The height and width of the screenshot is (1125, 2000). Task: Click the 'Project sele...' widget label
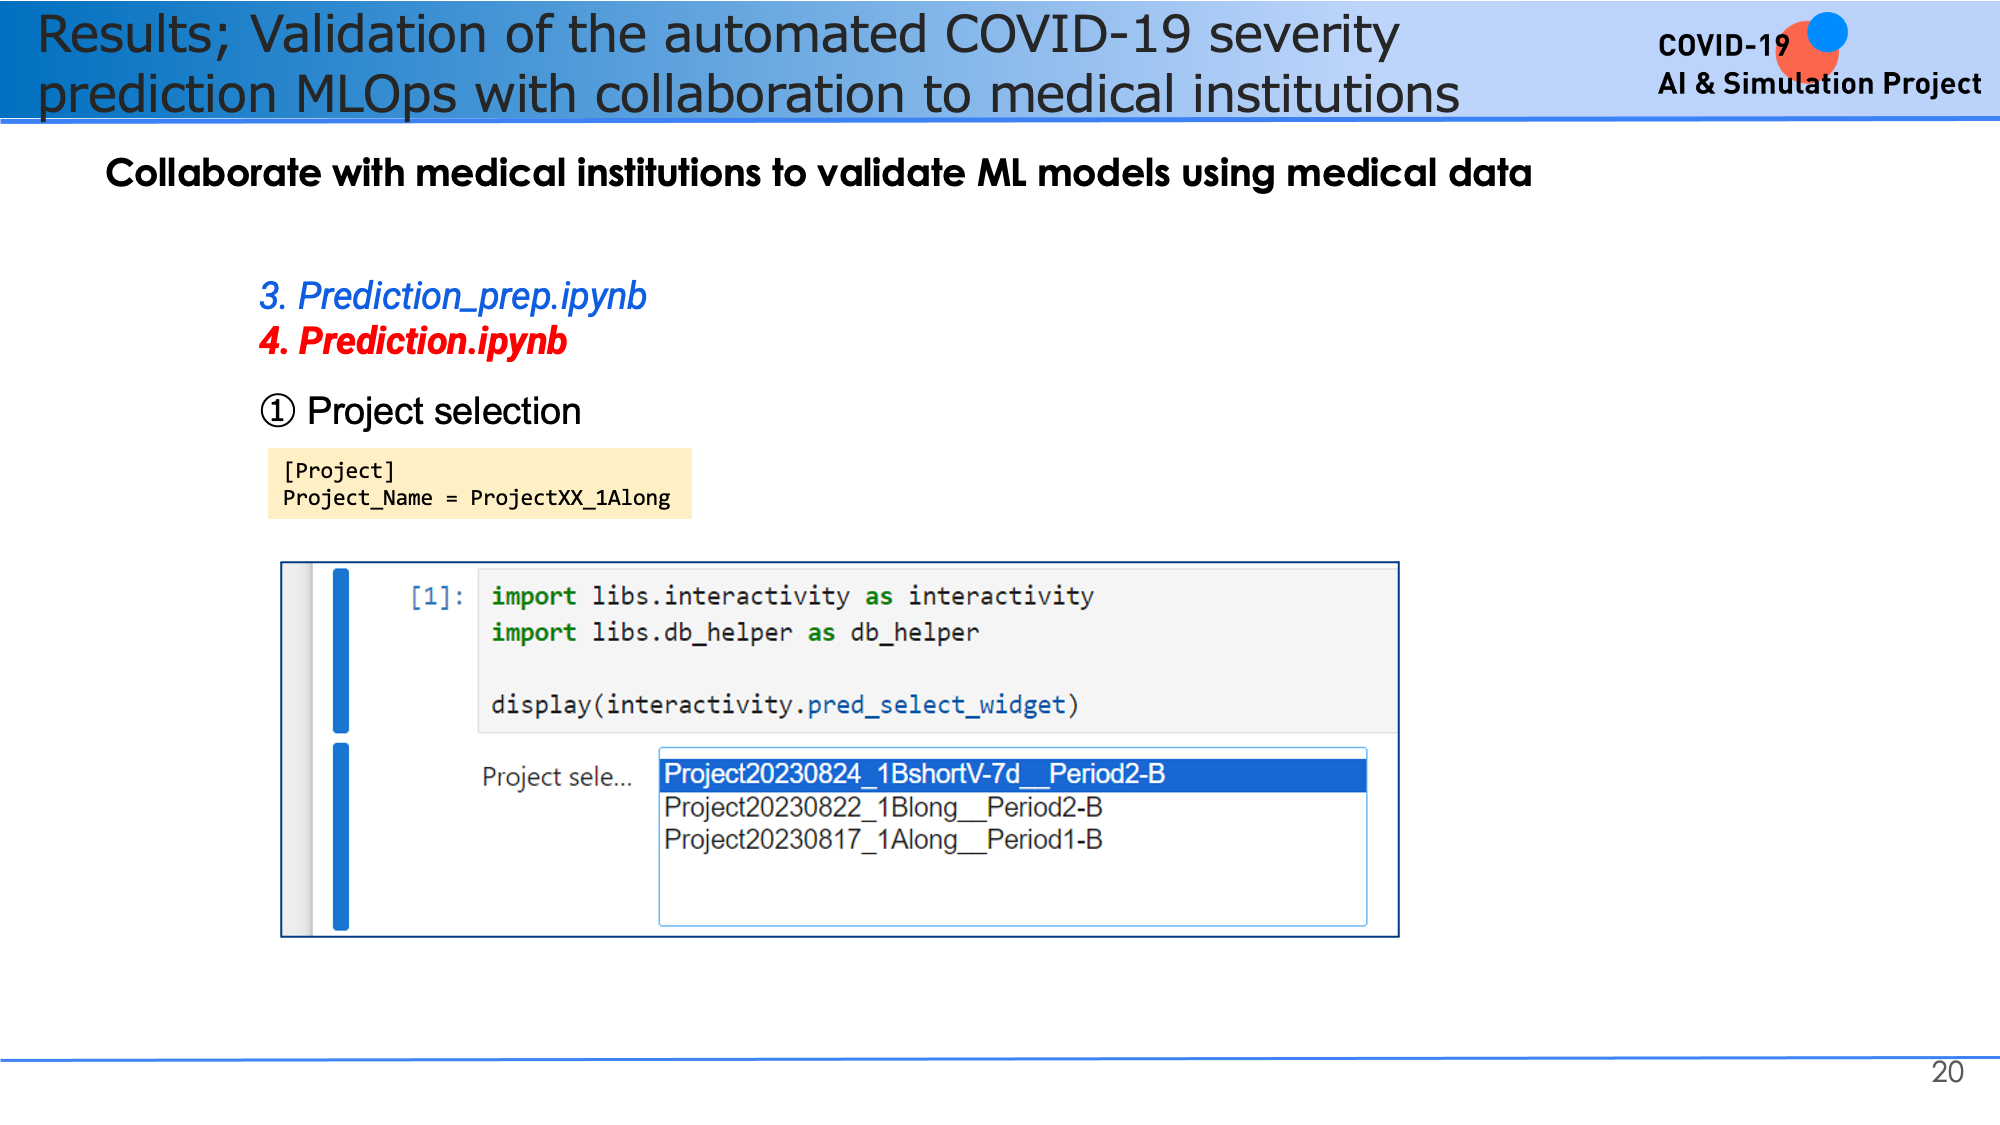click(x=557, y=777)
